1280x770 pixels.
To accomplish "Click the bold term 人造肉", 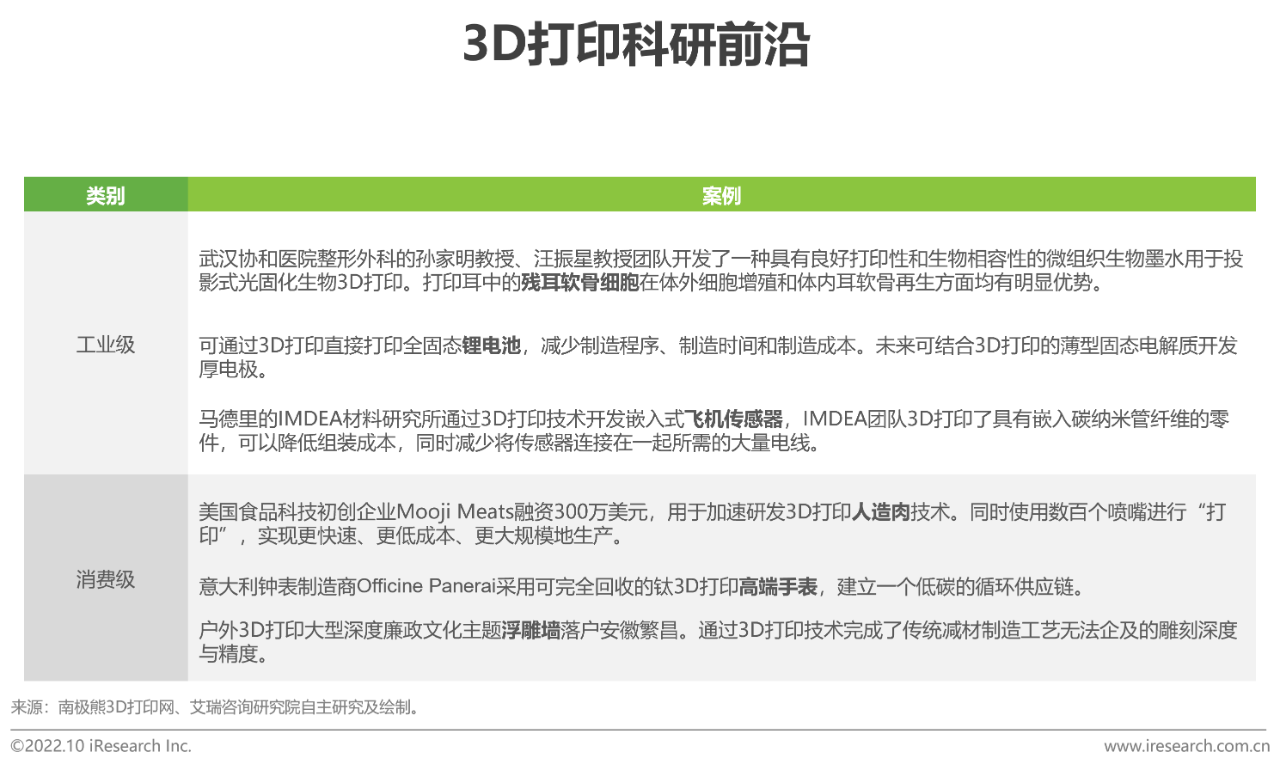I will coord(881,513).
